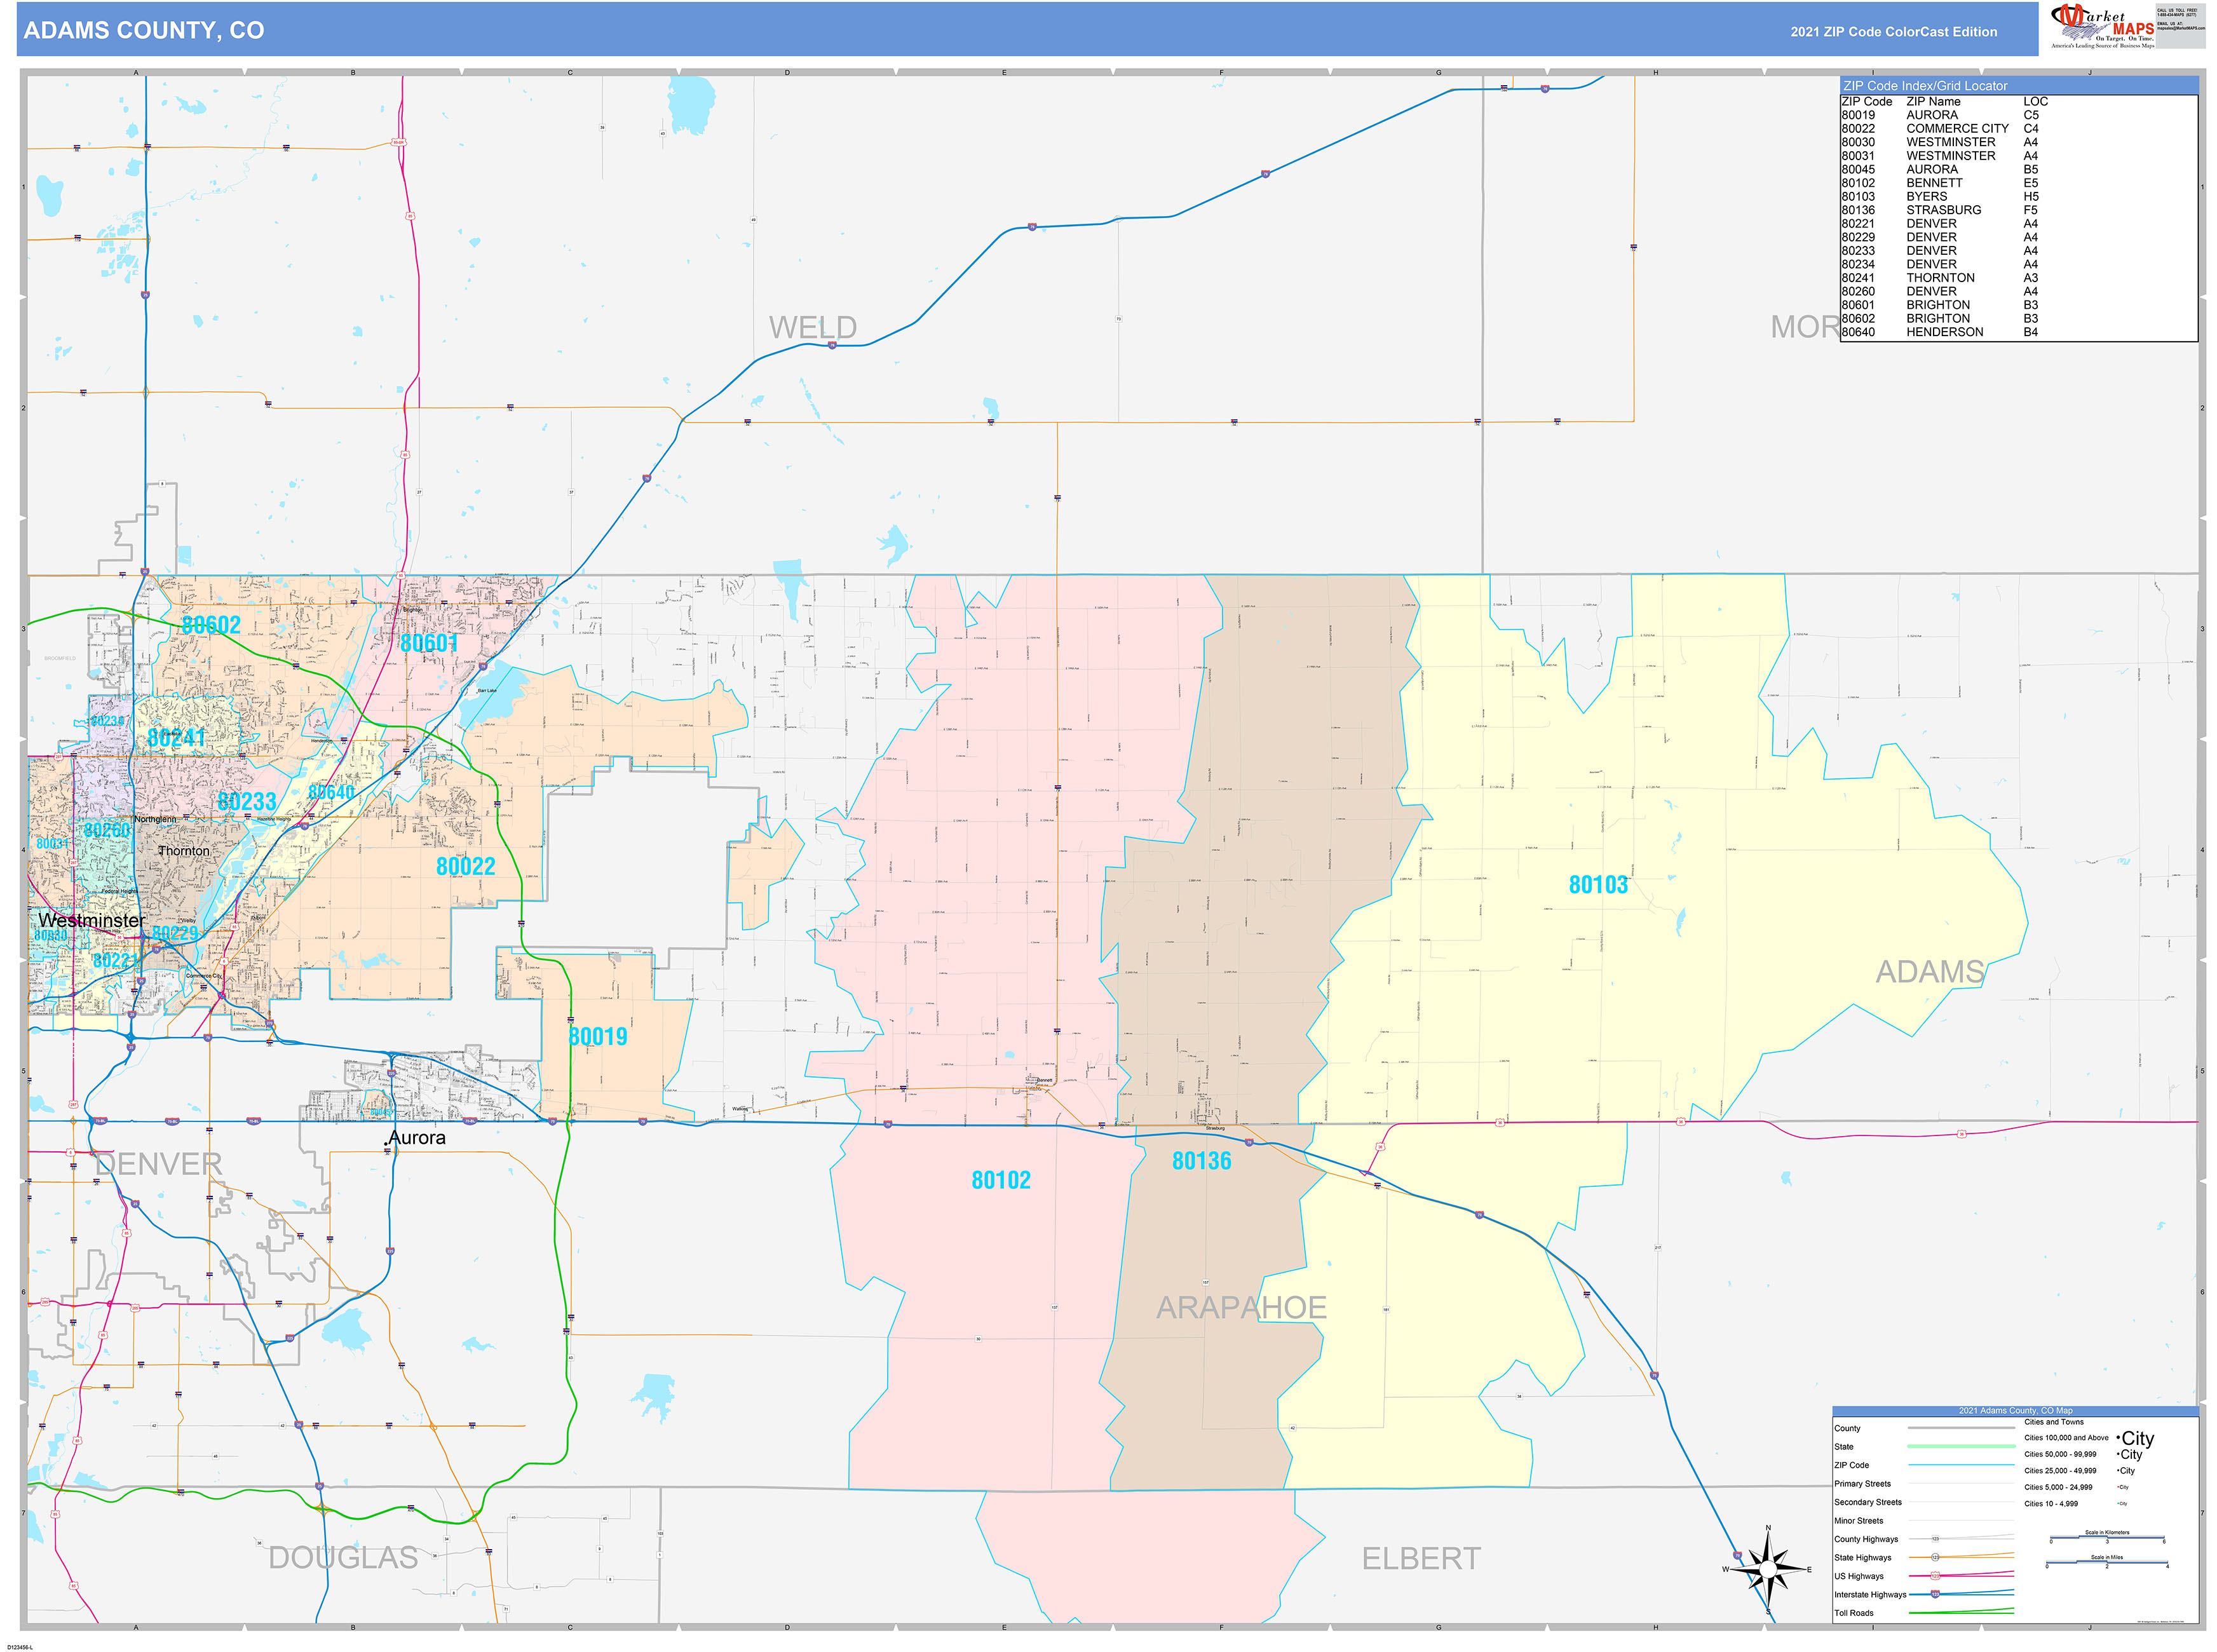Click the Scale in Kilometers bar
This screenshot has width=2217, height=1652.
[2107, 1538]
